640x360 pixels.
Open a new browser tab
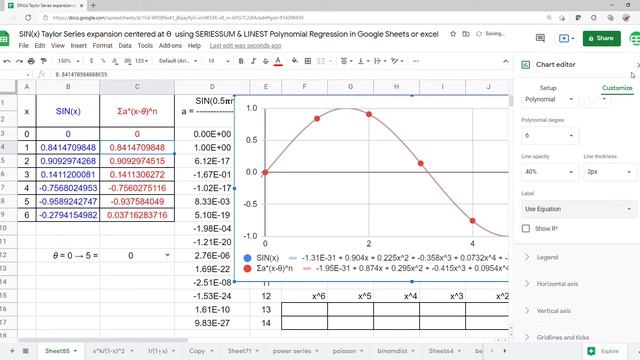click(93, 5)
